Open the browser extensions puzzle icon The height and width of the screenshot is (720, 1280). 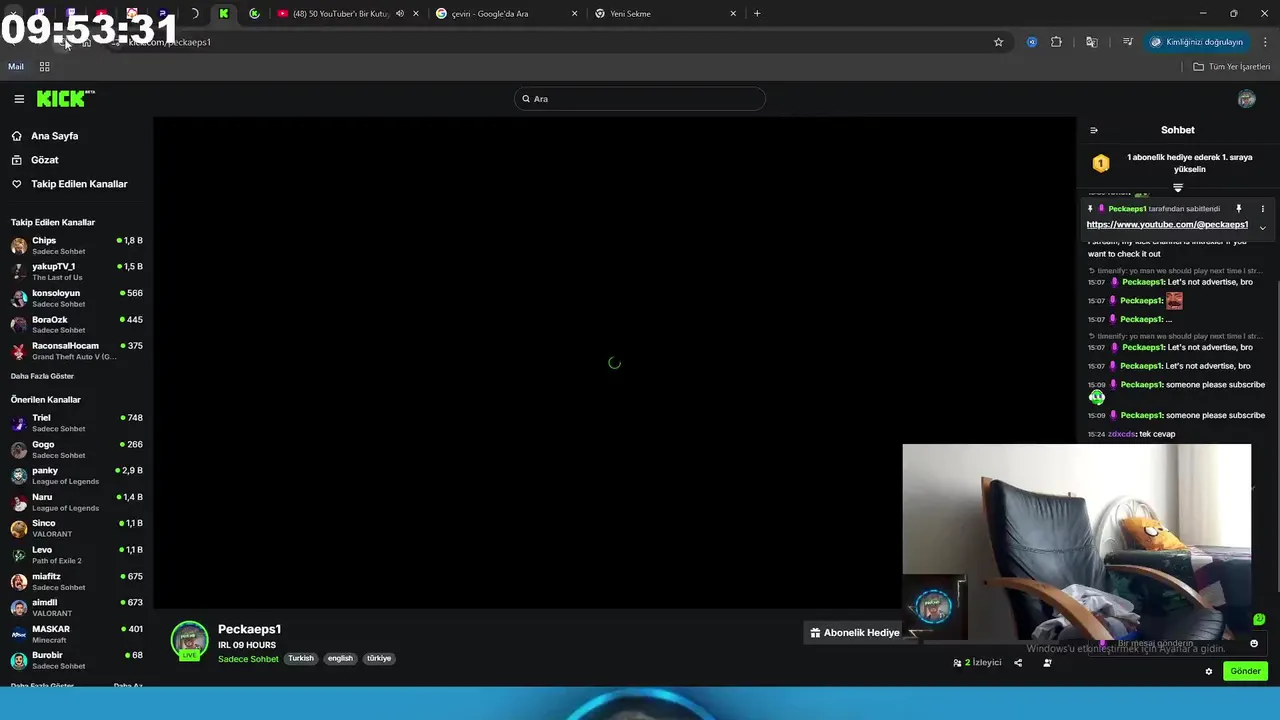click(1056, 42)
